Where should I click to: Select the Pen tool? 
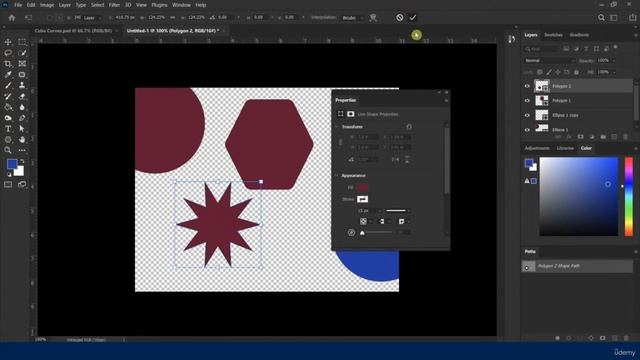[22, 118]
